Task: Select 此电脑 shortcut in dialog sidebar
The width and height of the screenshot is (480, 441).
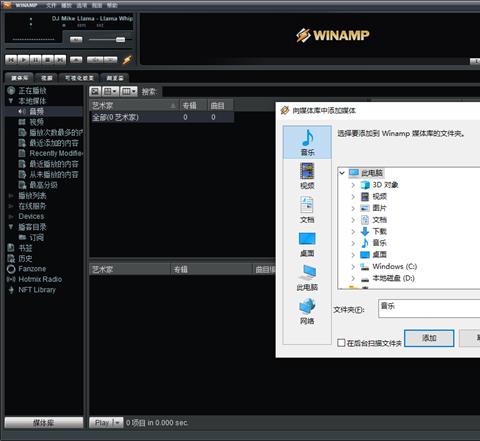Action: pyautogui.click(x=307, y=278)
